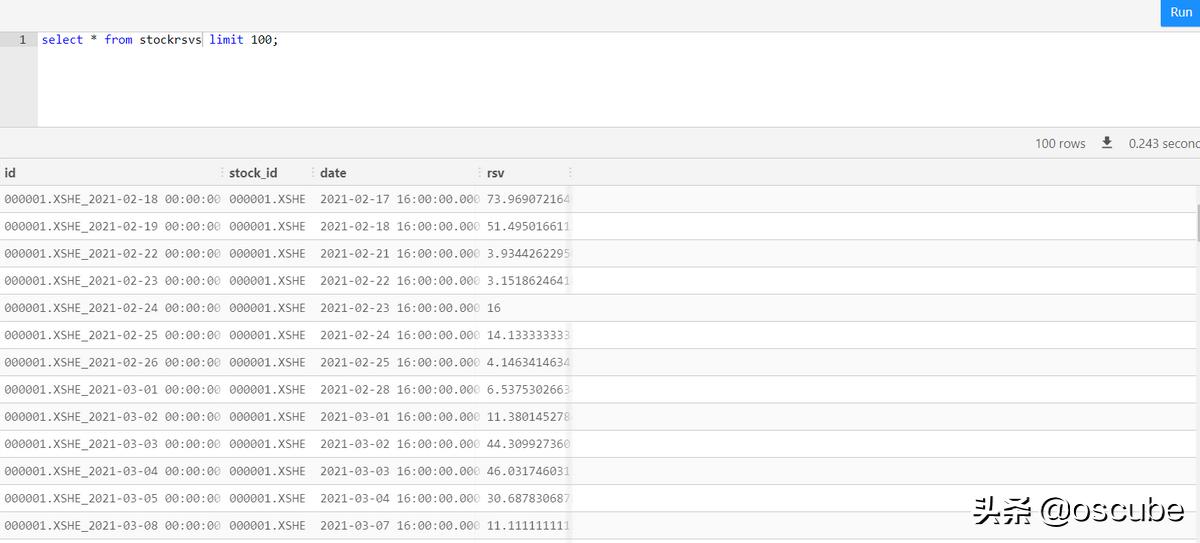Select date cell 2021-03-03 16:00:00.000
1200x543 pixels.
400,471
